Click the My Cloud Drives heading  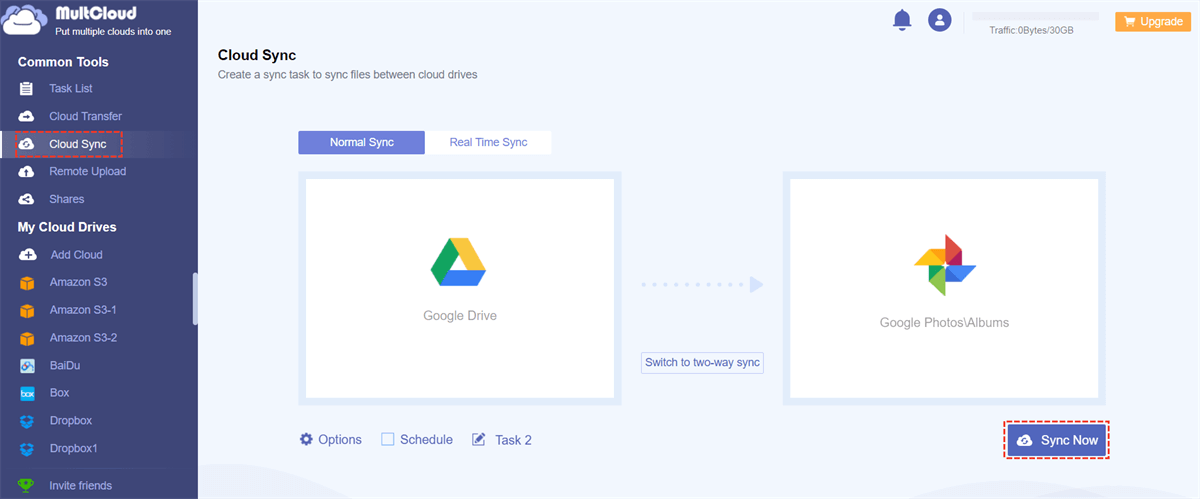[67, 227]
